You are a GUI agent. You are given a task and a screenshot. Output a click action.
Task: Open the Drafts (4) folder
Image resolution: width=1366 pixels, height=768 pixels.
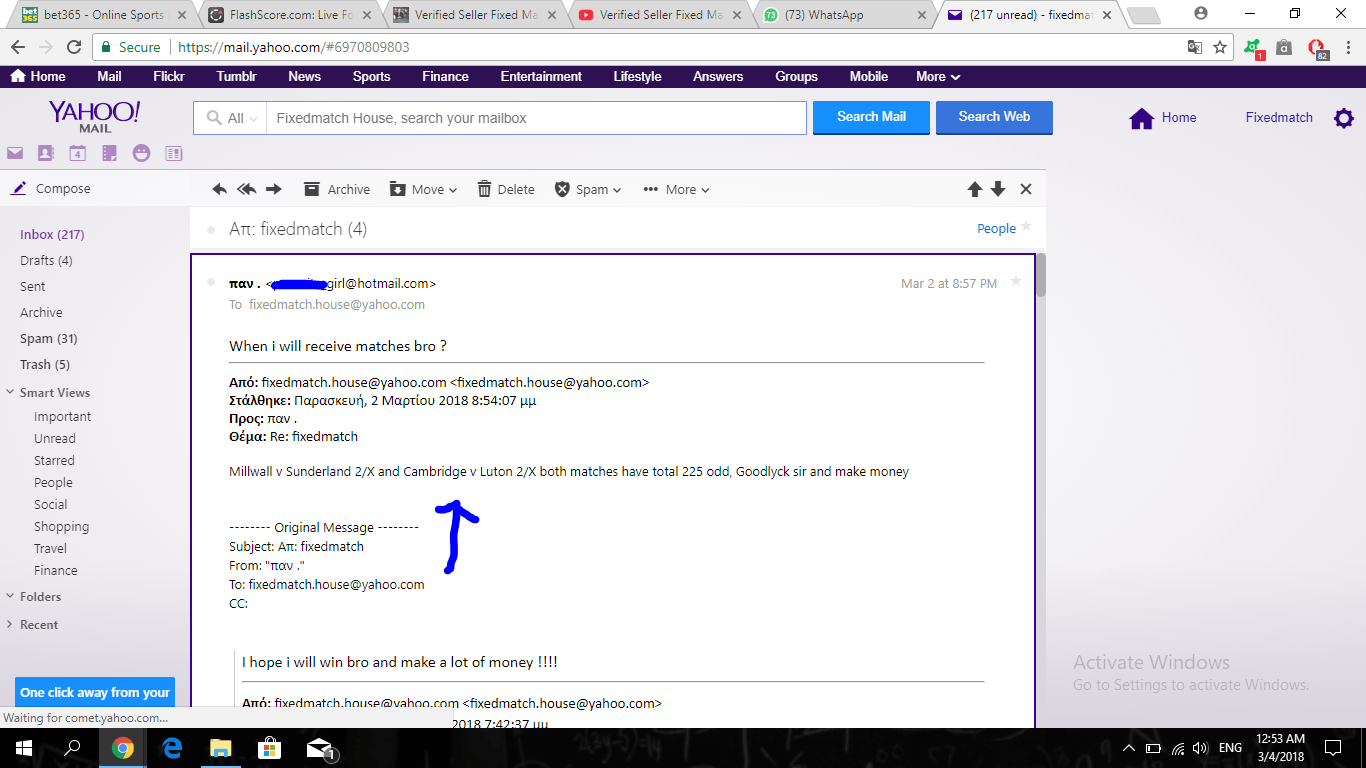(x=46, y=260)
